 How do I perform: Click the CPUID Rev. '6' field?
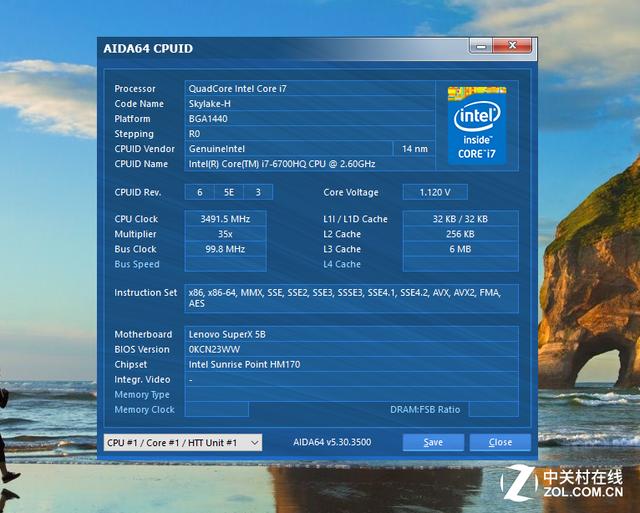pos(200,192)
